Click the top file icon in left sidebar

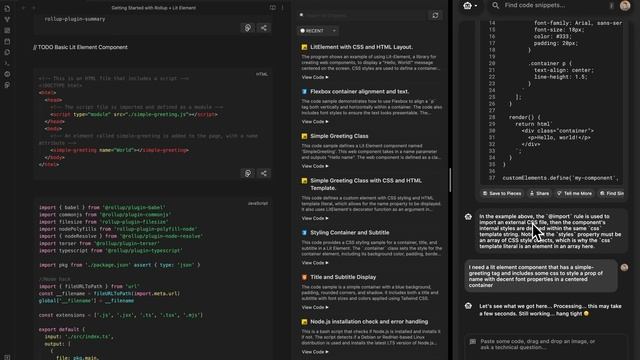(x=7, y=9)
